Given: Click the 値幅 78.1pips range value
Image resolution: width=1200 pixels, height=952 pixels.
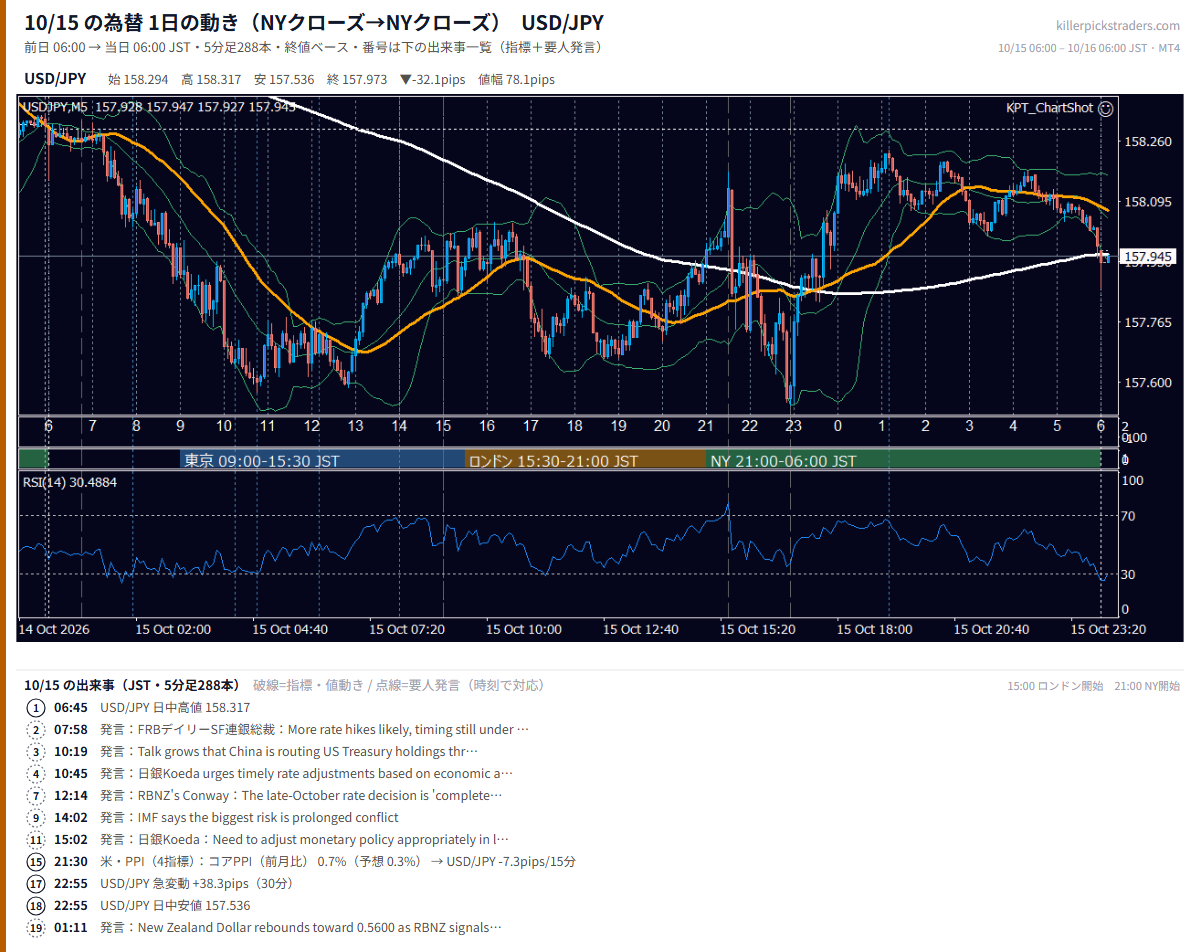Looking at the screenshot, I should click(x=516, y=79).
